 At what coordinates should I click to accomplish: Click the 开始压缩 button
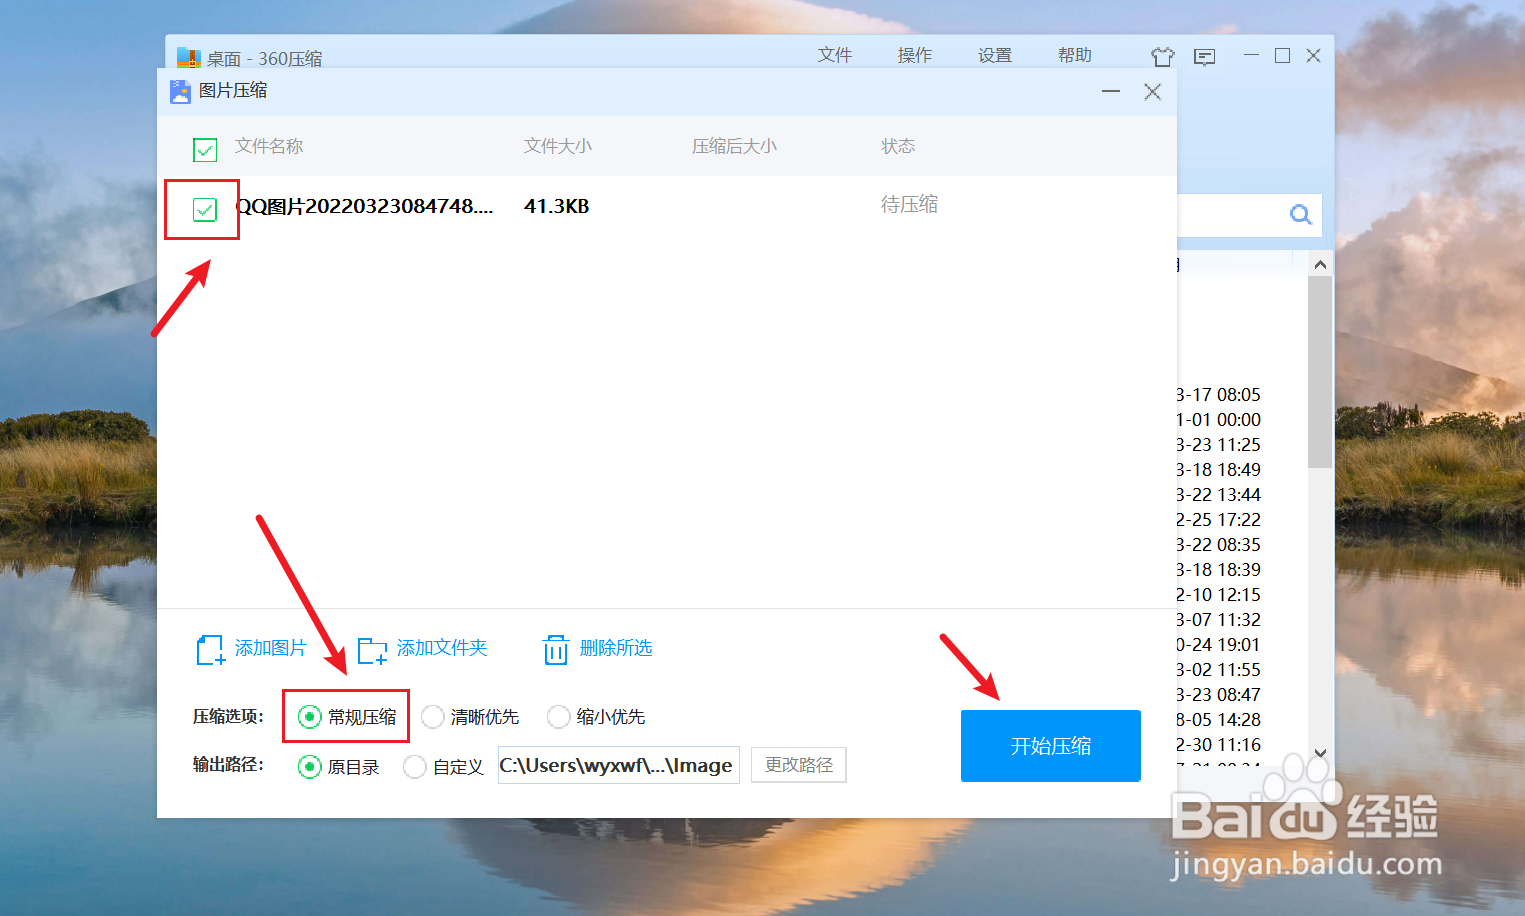[x=1050, y=745]
